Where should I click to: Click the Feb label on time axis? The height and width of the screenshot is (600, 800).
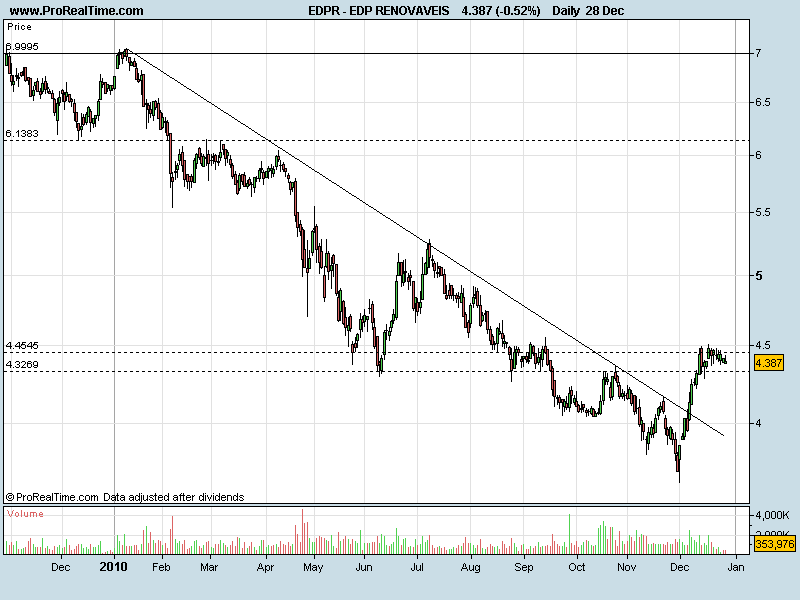[161, 567]
